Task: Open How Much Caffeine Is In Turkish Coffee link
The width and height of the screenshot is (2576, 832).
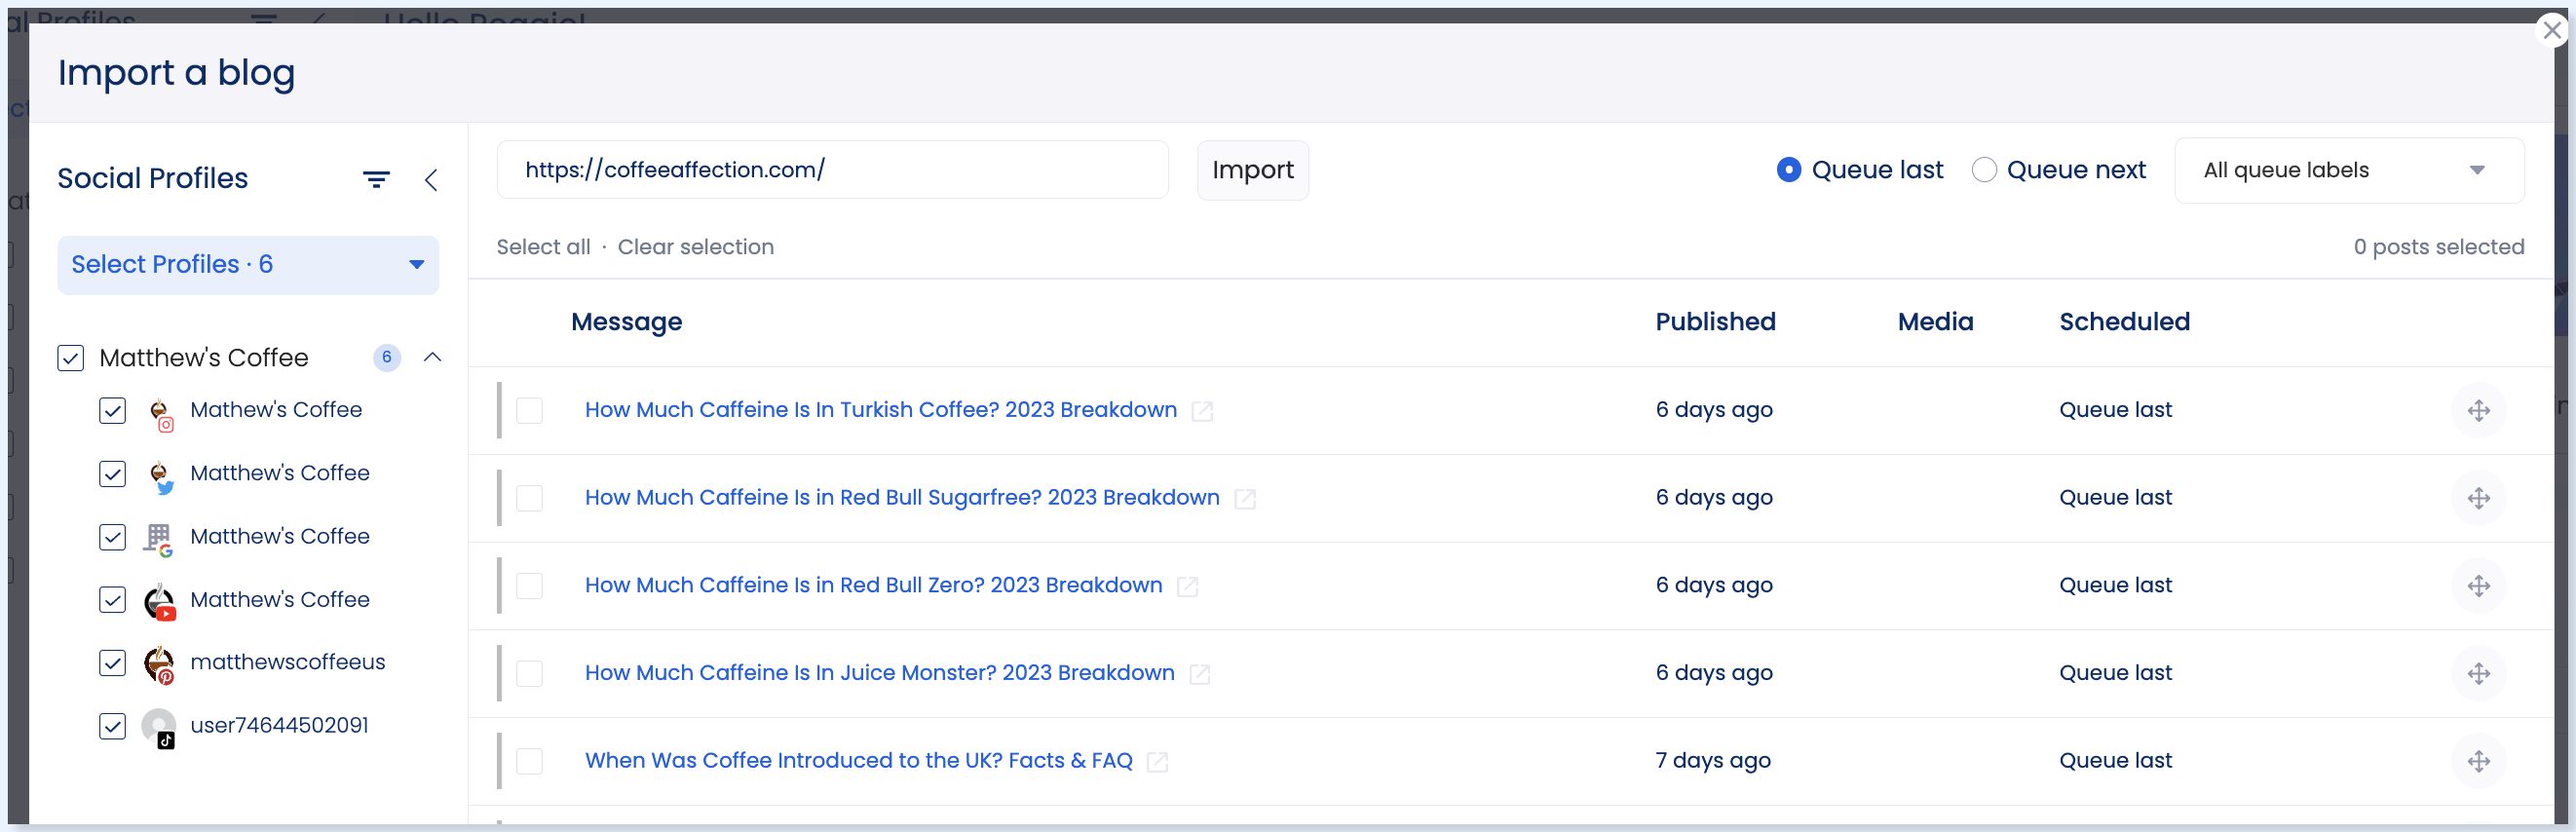Action: 881,410
